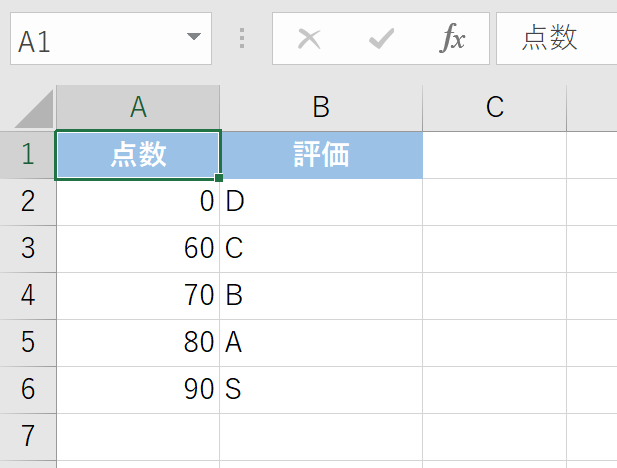The width and height of the screenshot is (617, 468).
Task: Click the Enter checkmark icon in formula bar
Action: [381, 39]
